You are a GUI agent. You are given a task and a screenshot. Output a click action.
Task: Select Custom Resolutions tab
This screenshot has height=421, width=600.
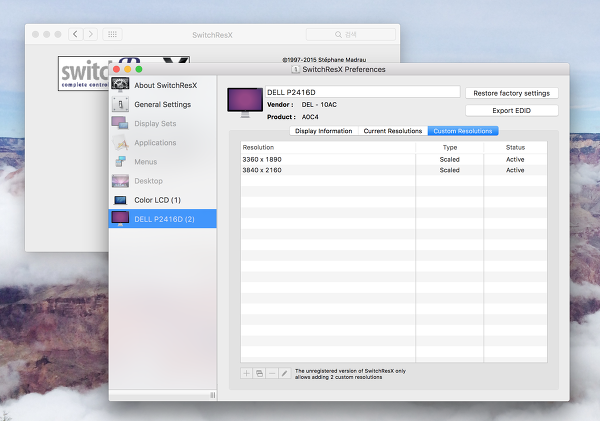(x=463, y=131)
